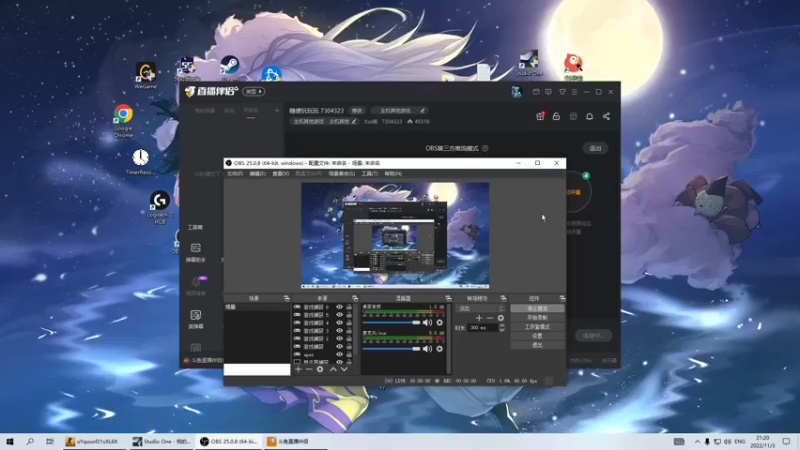
Task: Click the 退出 exit button in OBS controls
Action: pyautogui.click(x=537, y=345)
